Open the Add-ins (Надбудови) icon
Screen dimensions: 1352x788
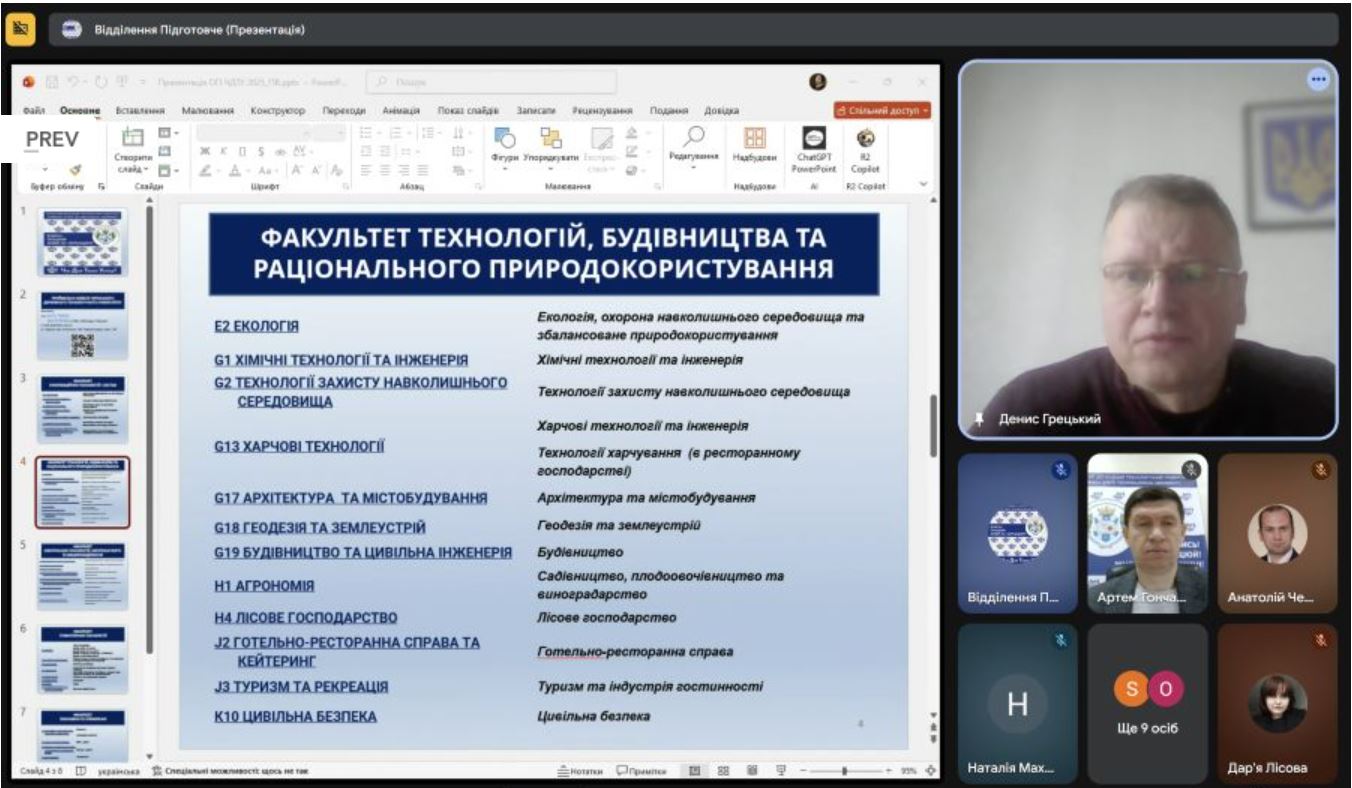755,137
